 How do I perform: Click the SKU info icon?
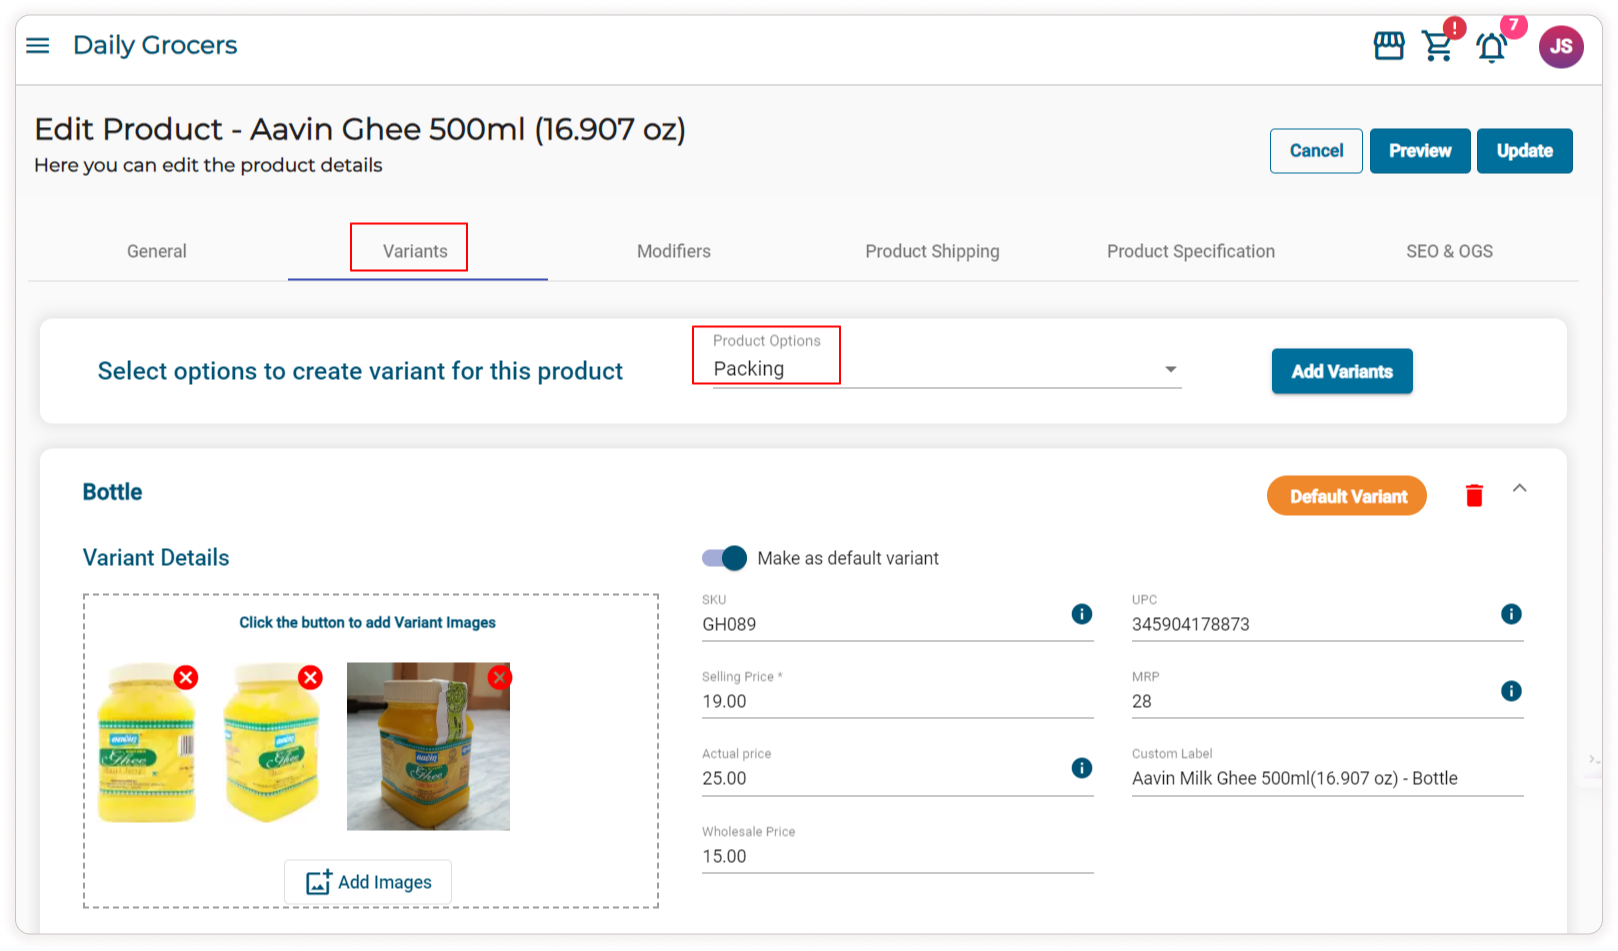(1081, 614)
